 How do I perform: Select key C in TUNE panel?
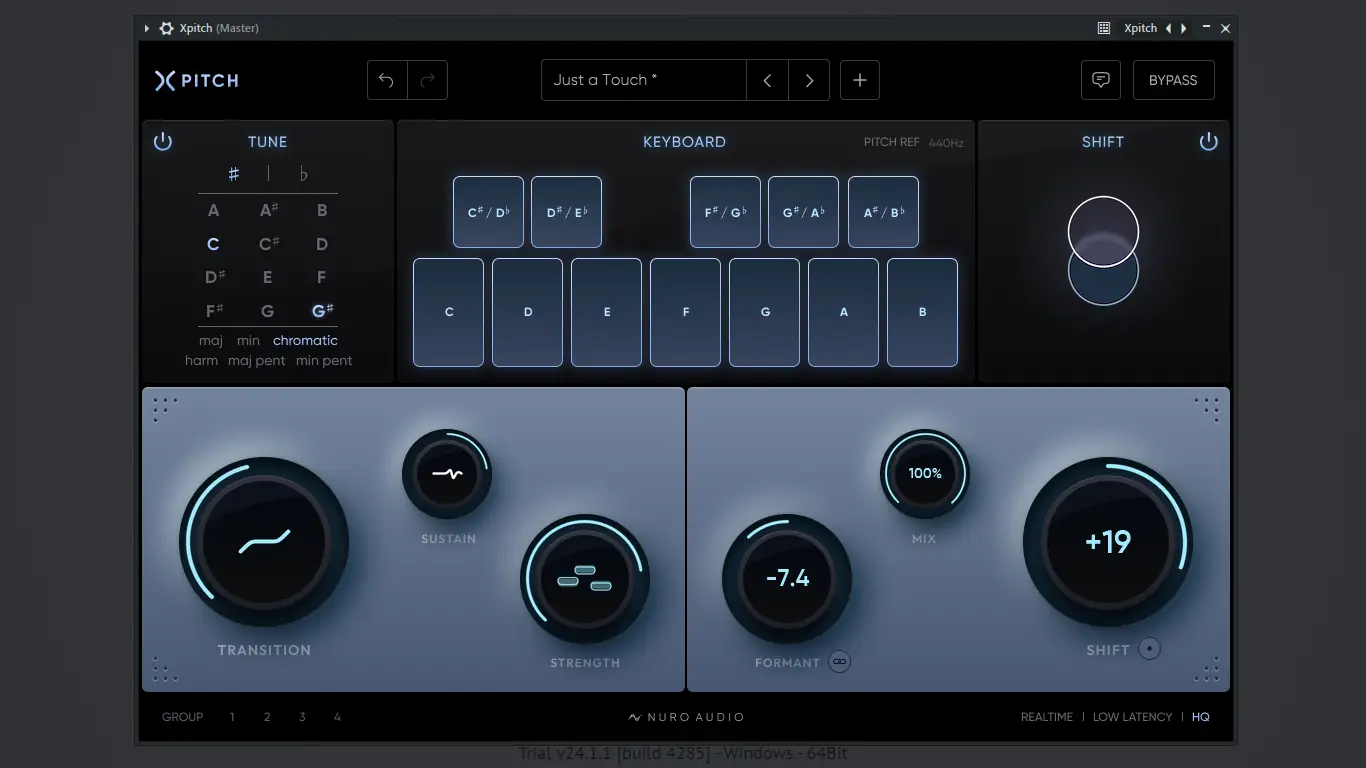(x=213, y=244)
